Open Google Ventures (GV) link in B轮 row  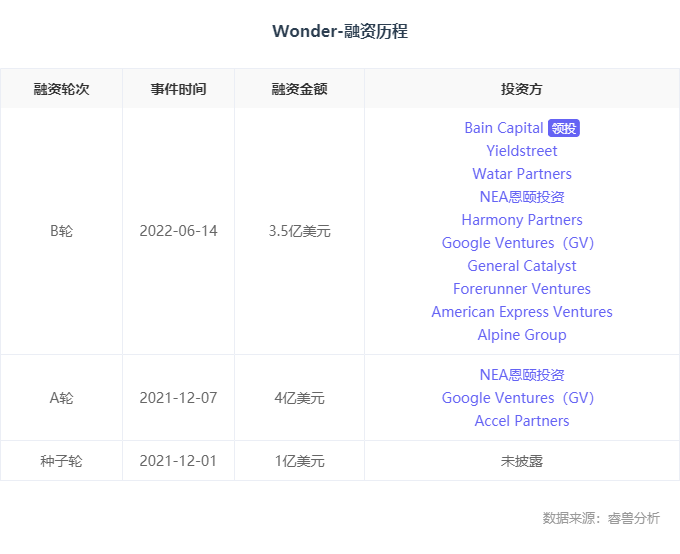click(517, 243)
